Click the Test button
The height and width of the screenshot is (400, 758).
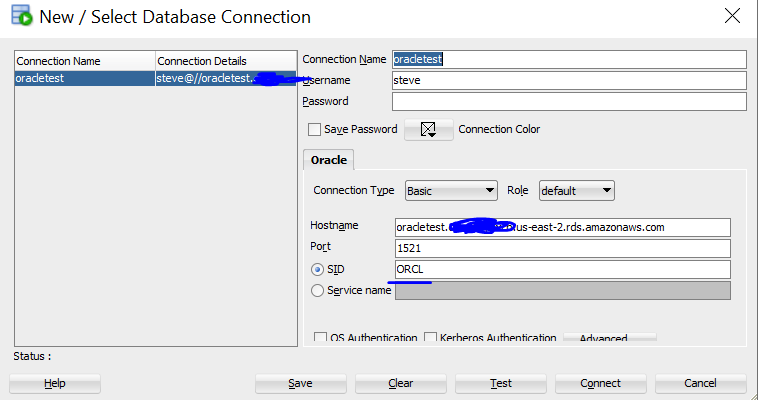(501, 384)
